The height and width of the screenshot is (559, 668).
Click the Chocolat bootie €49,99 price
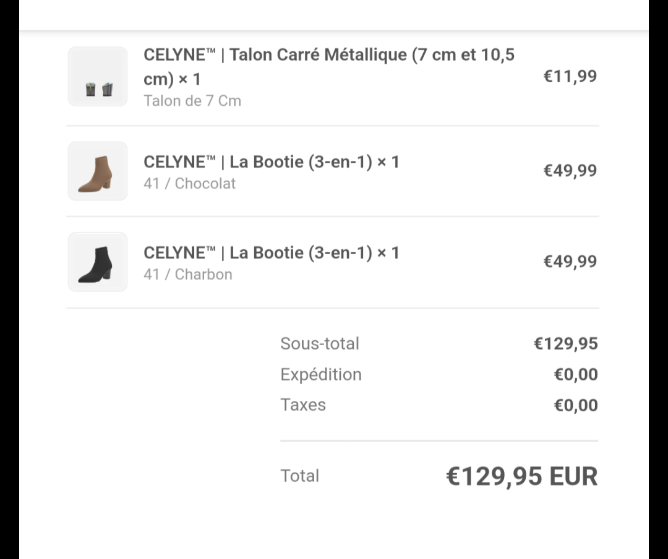tap(570, 170)
